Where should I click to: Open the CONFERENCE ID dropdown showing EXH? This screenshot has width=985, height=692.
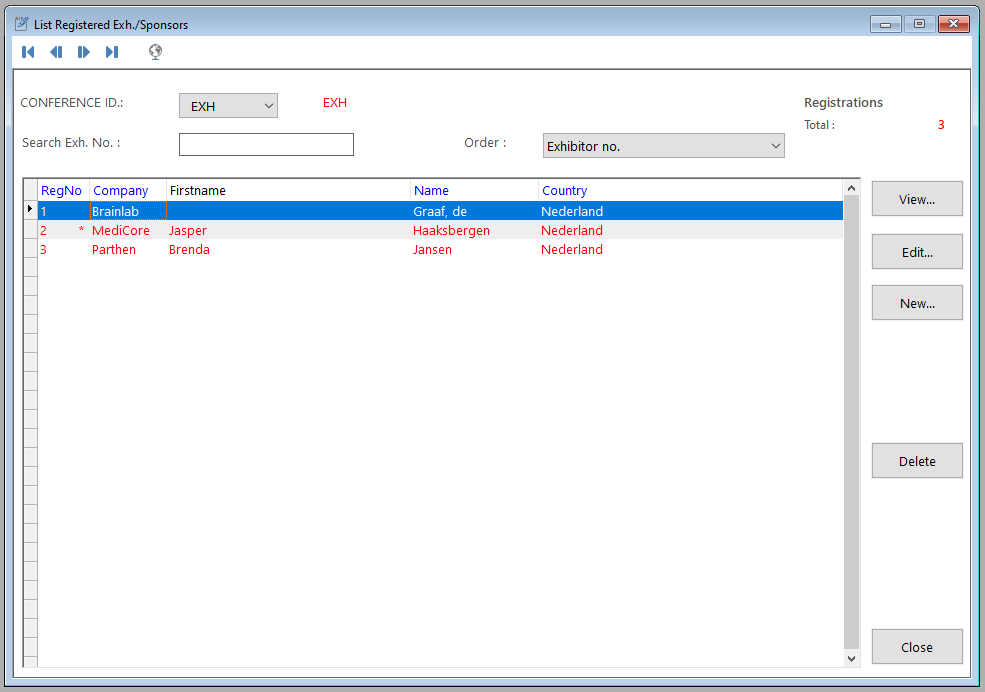228,106
